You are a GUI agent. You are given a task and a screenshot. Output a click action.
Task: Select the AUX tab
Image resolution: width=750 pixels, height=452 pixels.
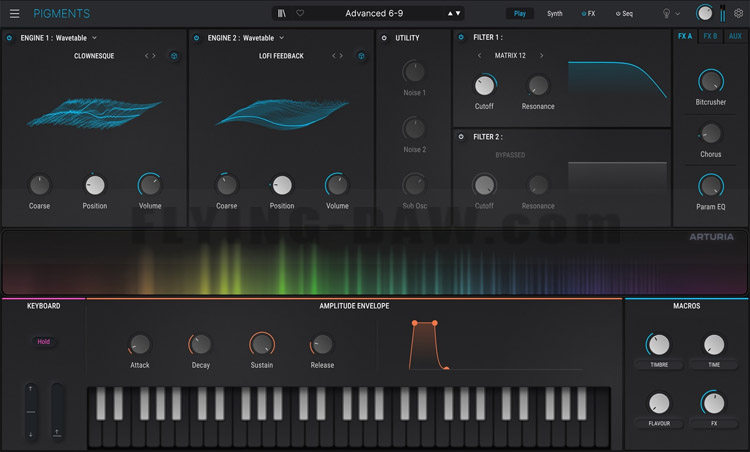pyautogui.click(x=735, y=36)
